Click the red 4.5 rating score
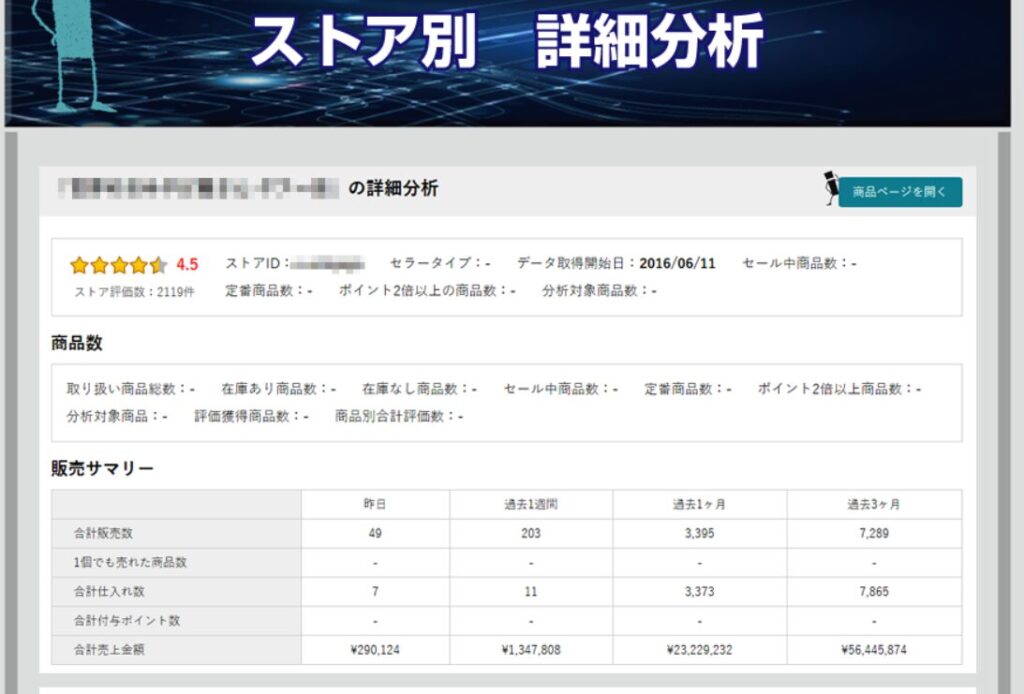The width and height of the screenshot is (1024, 694). [x=187, y=265]
